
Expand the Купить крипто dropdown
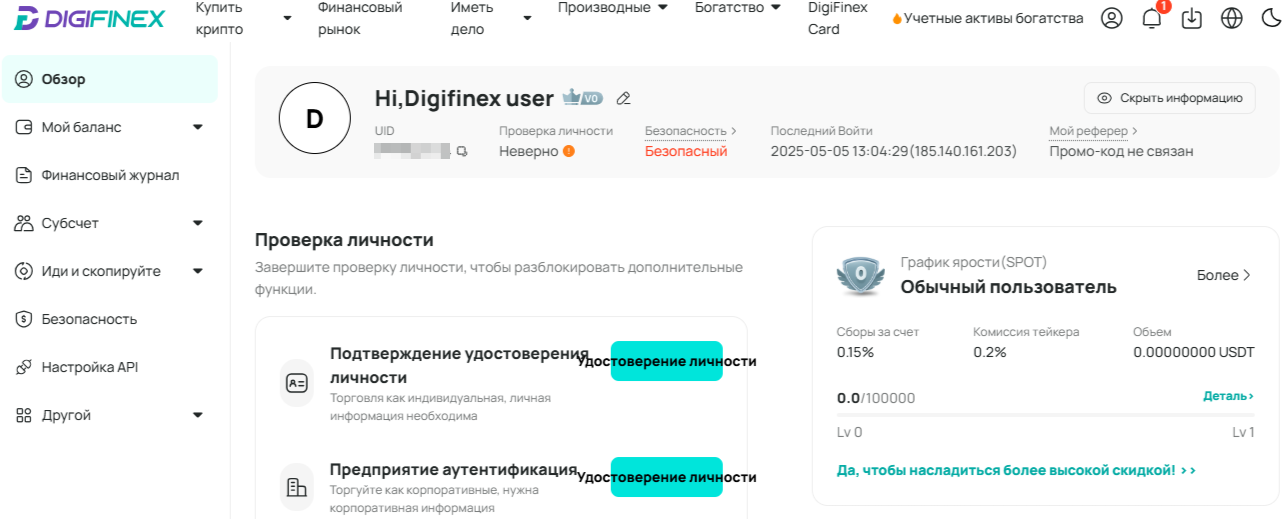point(287,18)
